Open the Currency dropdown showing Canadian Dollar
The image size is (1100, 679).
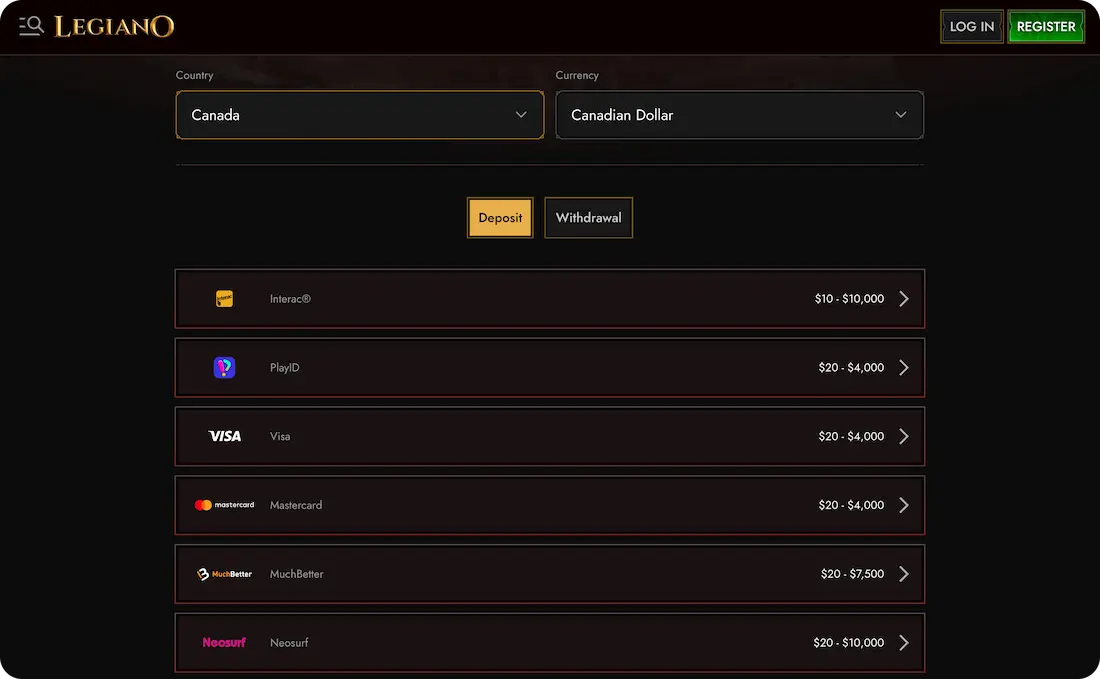click(739, 114)
